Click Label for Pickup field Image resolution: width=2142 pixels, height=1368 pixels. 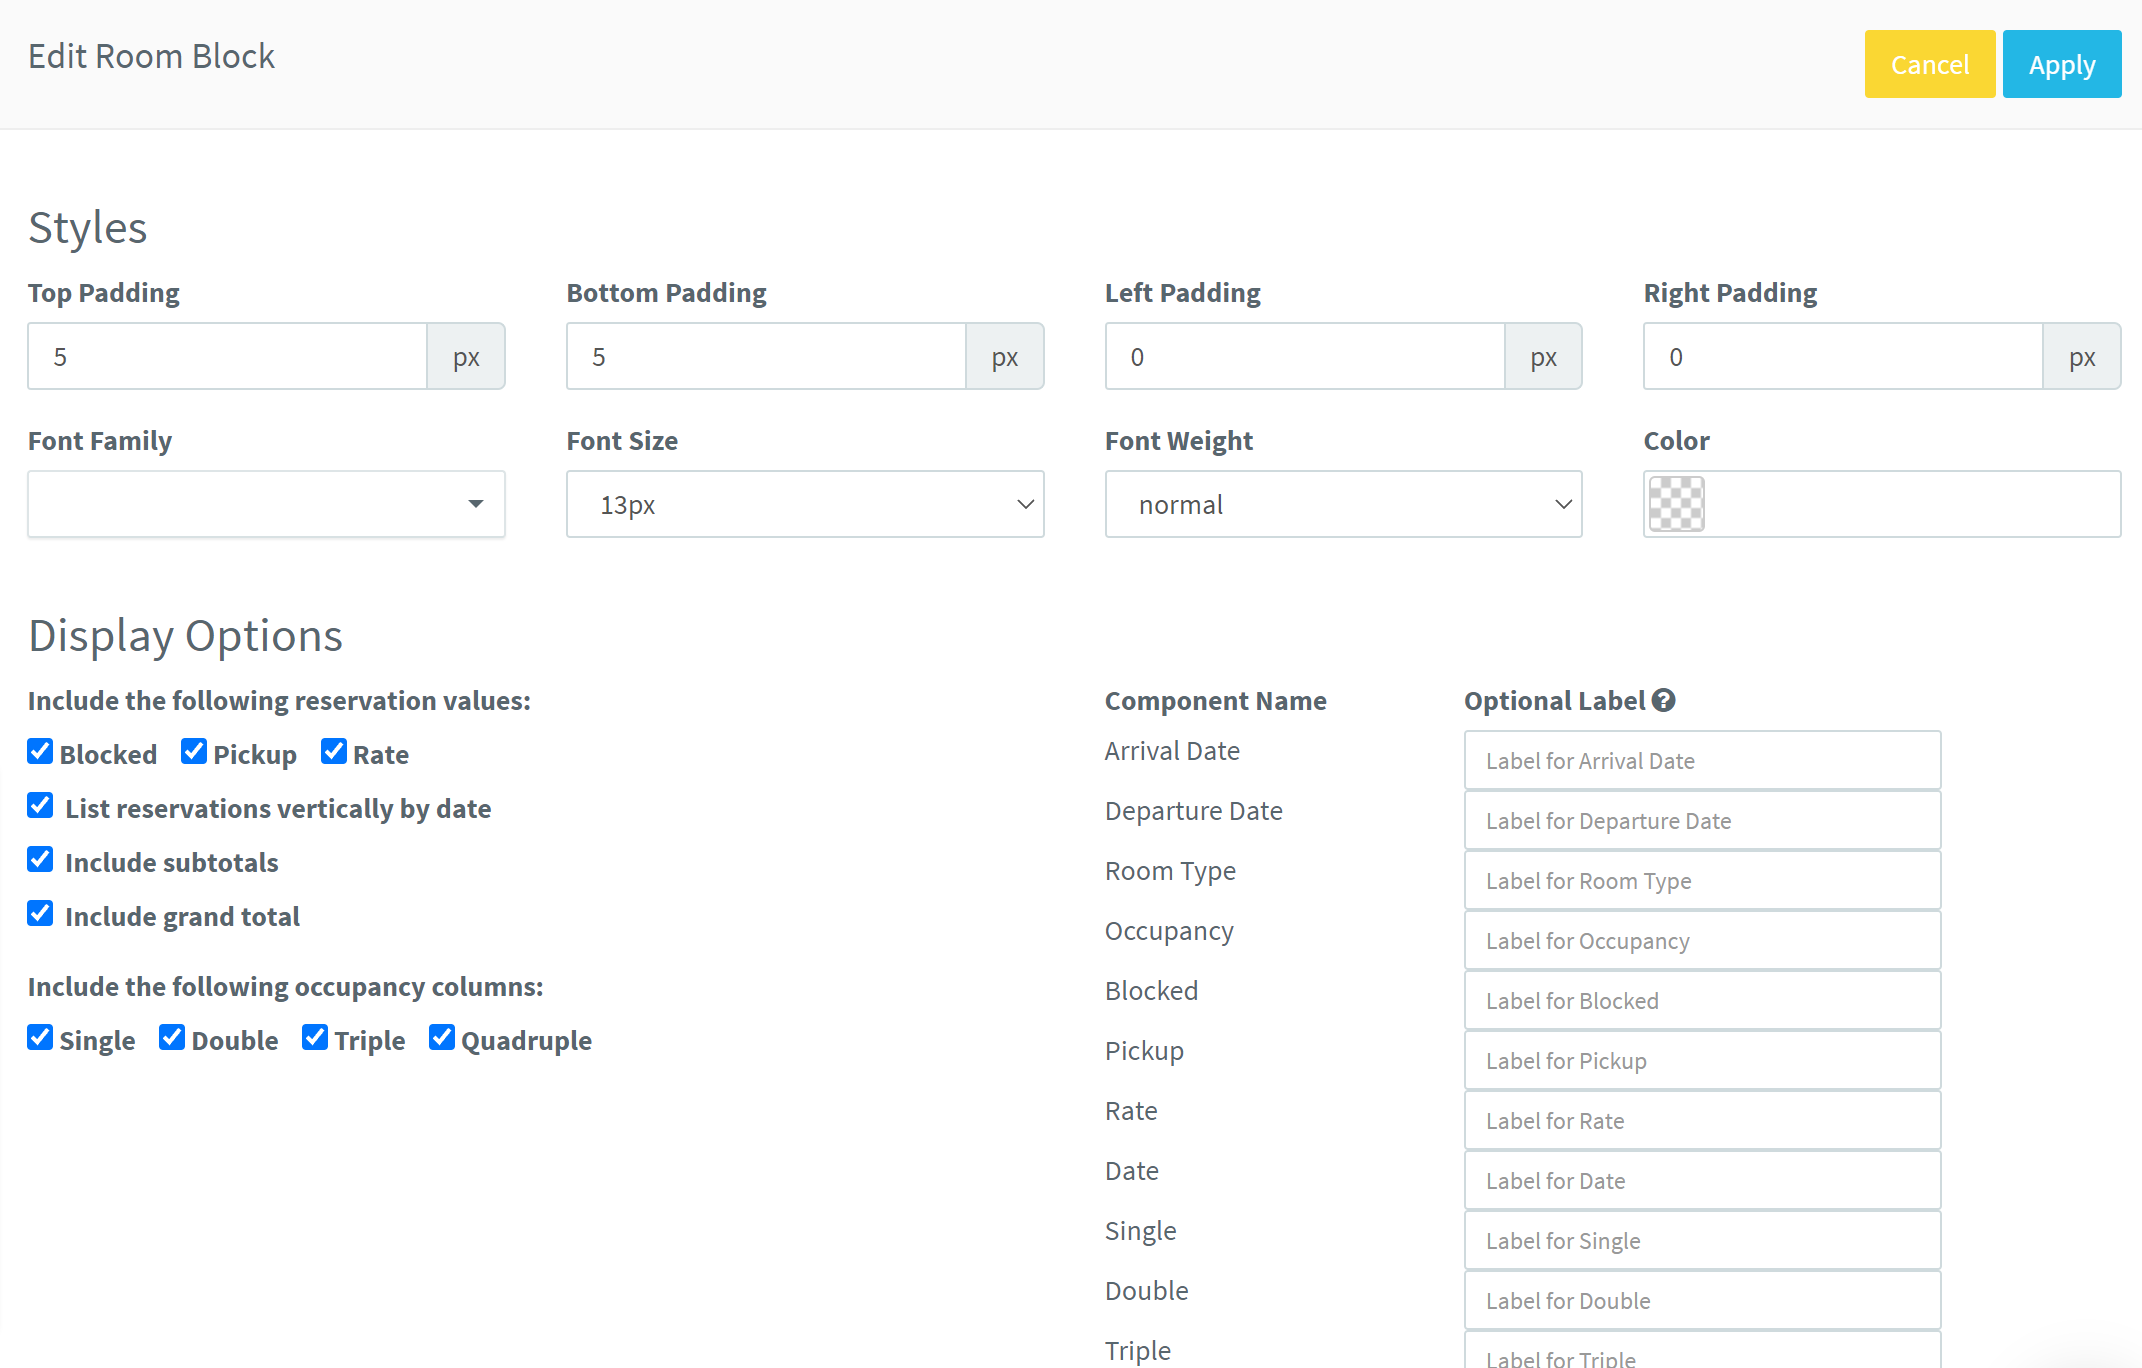click(x=1702, y=1060)
